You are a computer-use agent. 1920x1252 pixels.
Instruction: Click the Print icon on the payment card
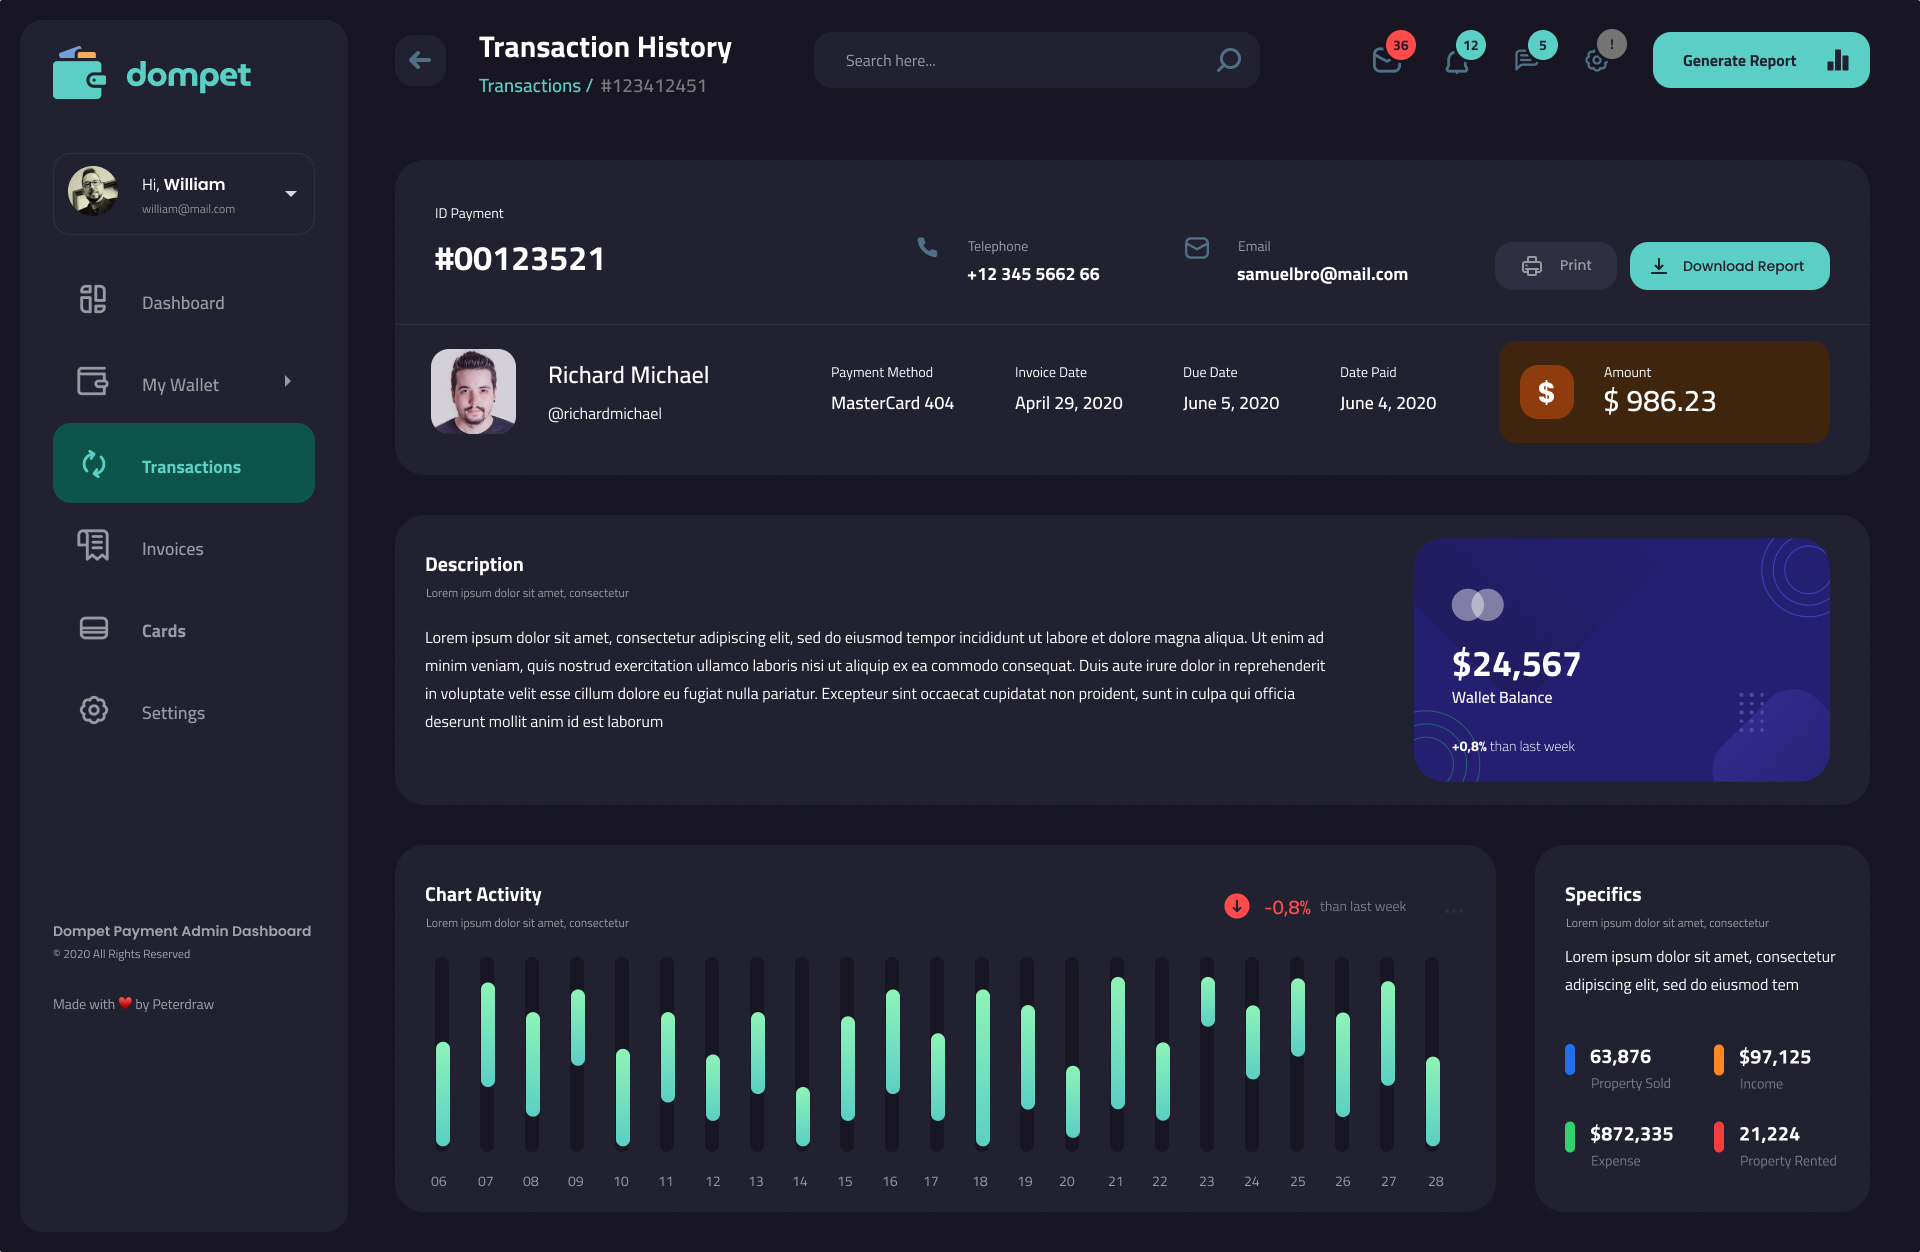[x=1531, y=265]
